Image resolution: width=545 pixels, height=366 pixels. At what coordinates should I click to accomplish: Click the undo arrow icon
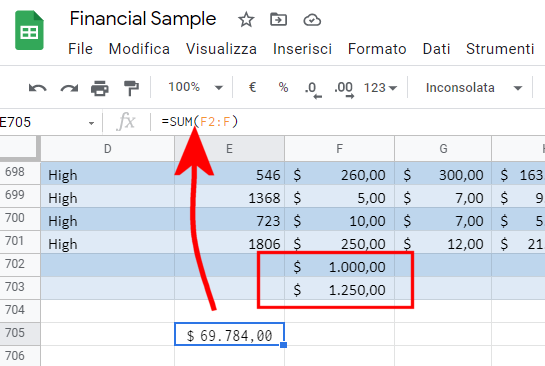(x=38, y=88)
